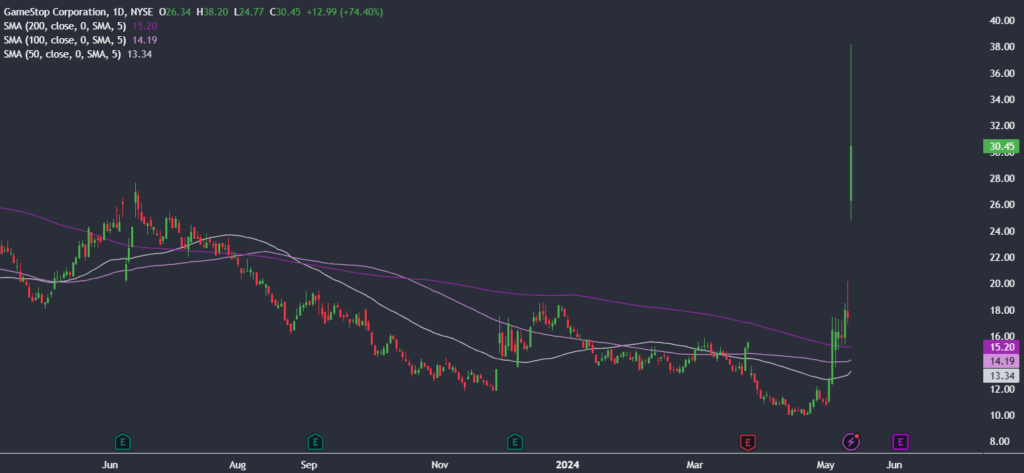Click the GameStop Corporation, 1D, NYSE title
The width and height of the screenshot is (1024, 473).
coord(76,12)
